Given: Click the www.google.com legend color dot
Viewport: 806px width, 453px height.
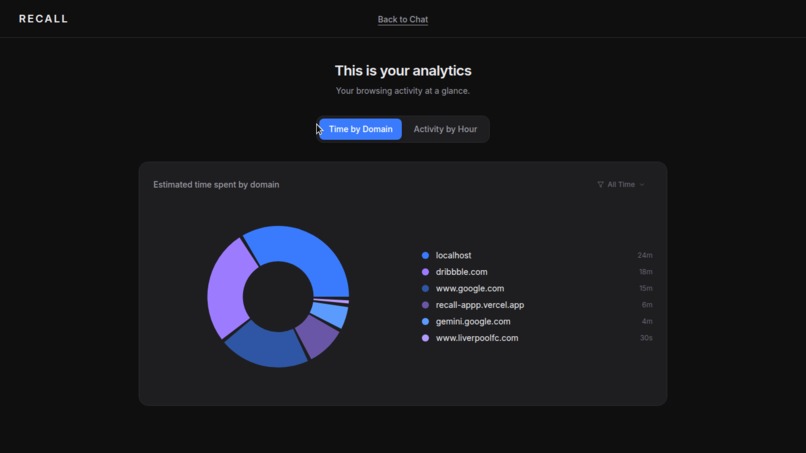Looking at the screenshot, I should click(425, 288).
